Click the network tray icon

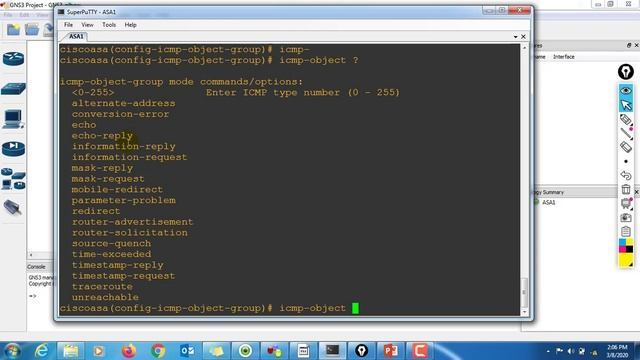(x=582, y=351)
